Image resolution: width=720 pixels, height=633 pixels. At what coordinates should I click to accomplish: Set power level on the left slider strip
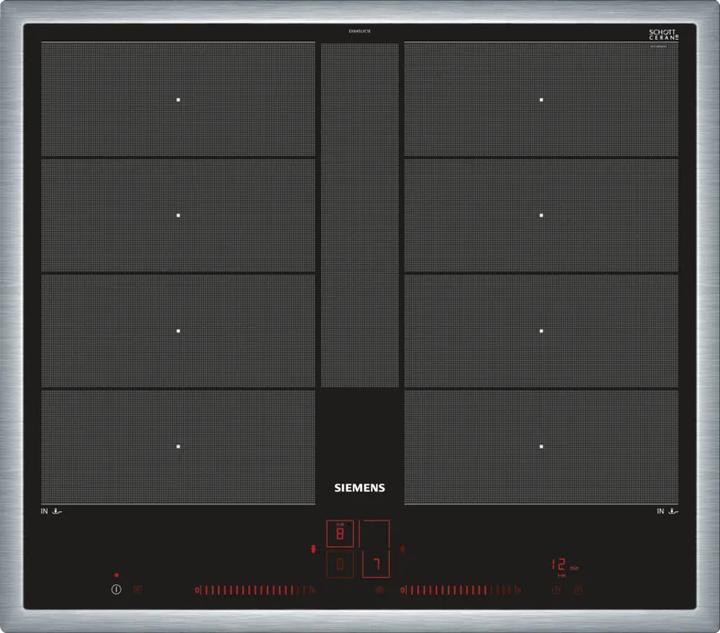[255, 590]
